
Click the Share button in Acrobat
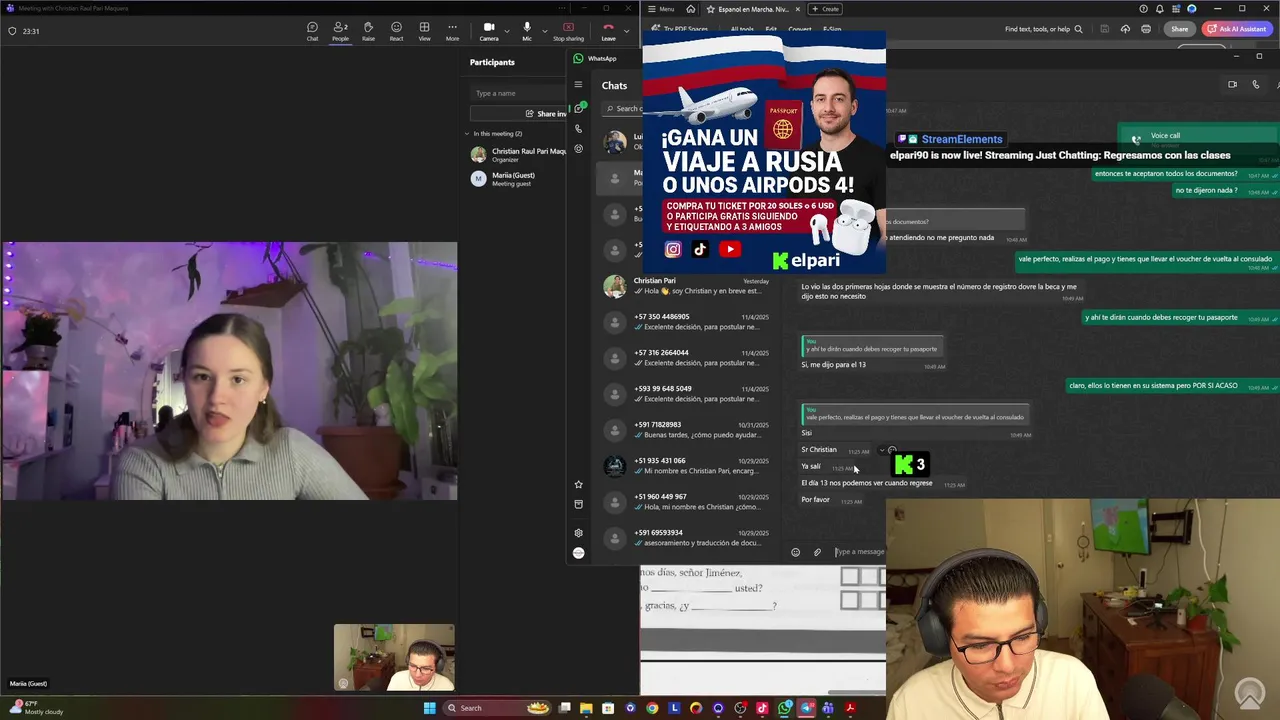[x=1180, y=29]
